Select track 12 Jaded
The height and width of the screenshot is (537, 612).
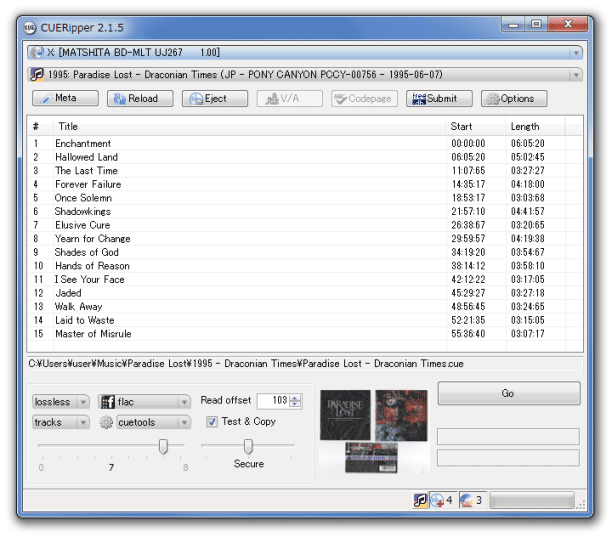304,293
